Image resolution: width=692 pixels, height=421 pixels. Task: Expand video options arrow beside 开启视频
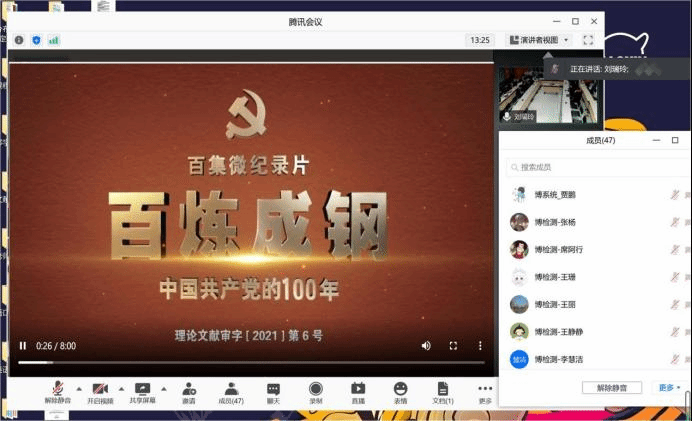pyautogui.click(x=121, y=389)
